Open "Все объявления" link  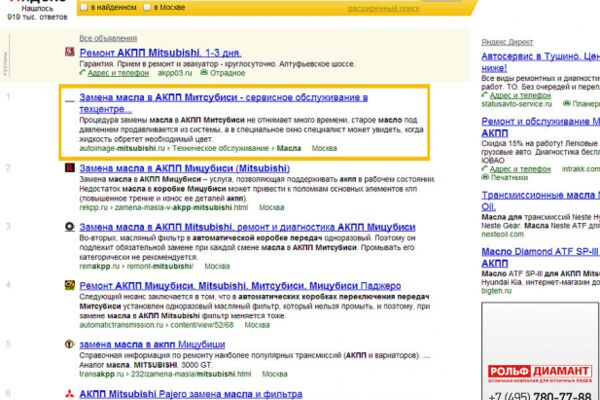108,38
